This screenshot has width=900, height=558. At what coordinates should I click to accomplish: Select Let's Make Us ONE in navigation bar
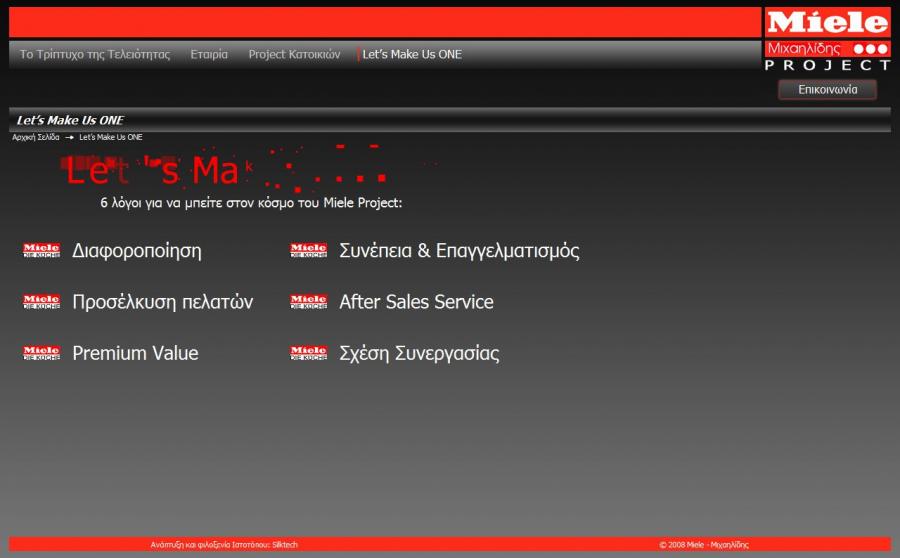coord(412,54)
